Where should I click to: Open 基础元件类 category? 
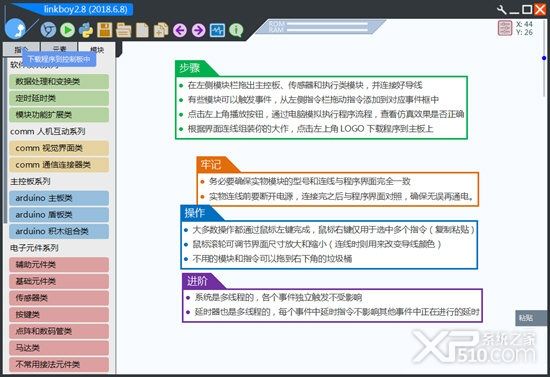[x=59, y=281]
